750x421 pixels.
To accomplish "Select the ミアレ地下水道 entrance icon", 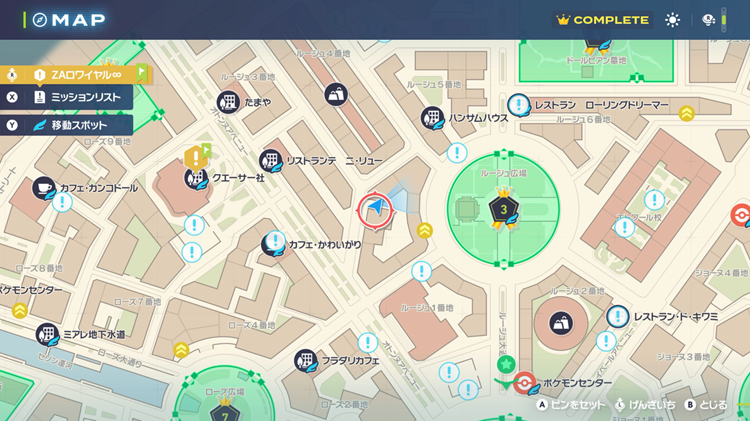I will point(47,334).
